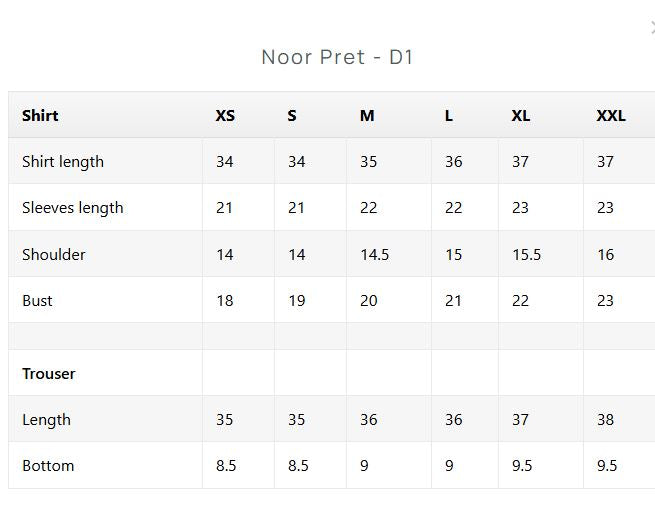Select the XS column header
This screenshot has height=522, width=655.
click(225, 116)
